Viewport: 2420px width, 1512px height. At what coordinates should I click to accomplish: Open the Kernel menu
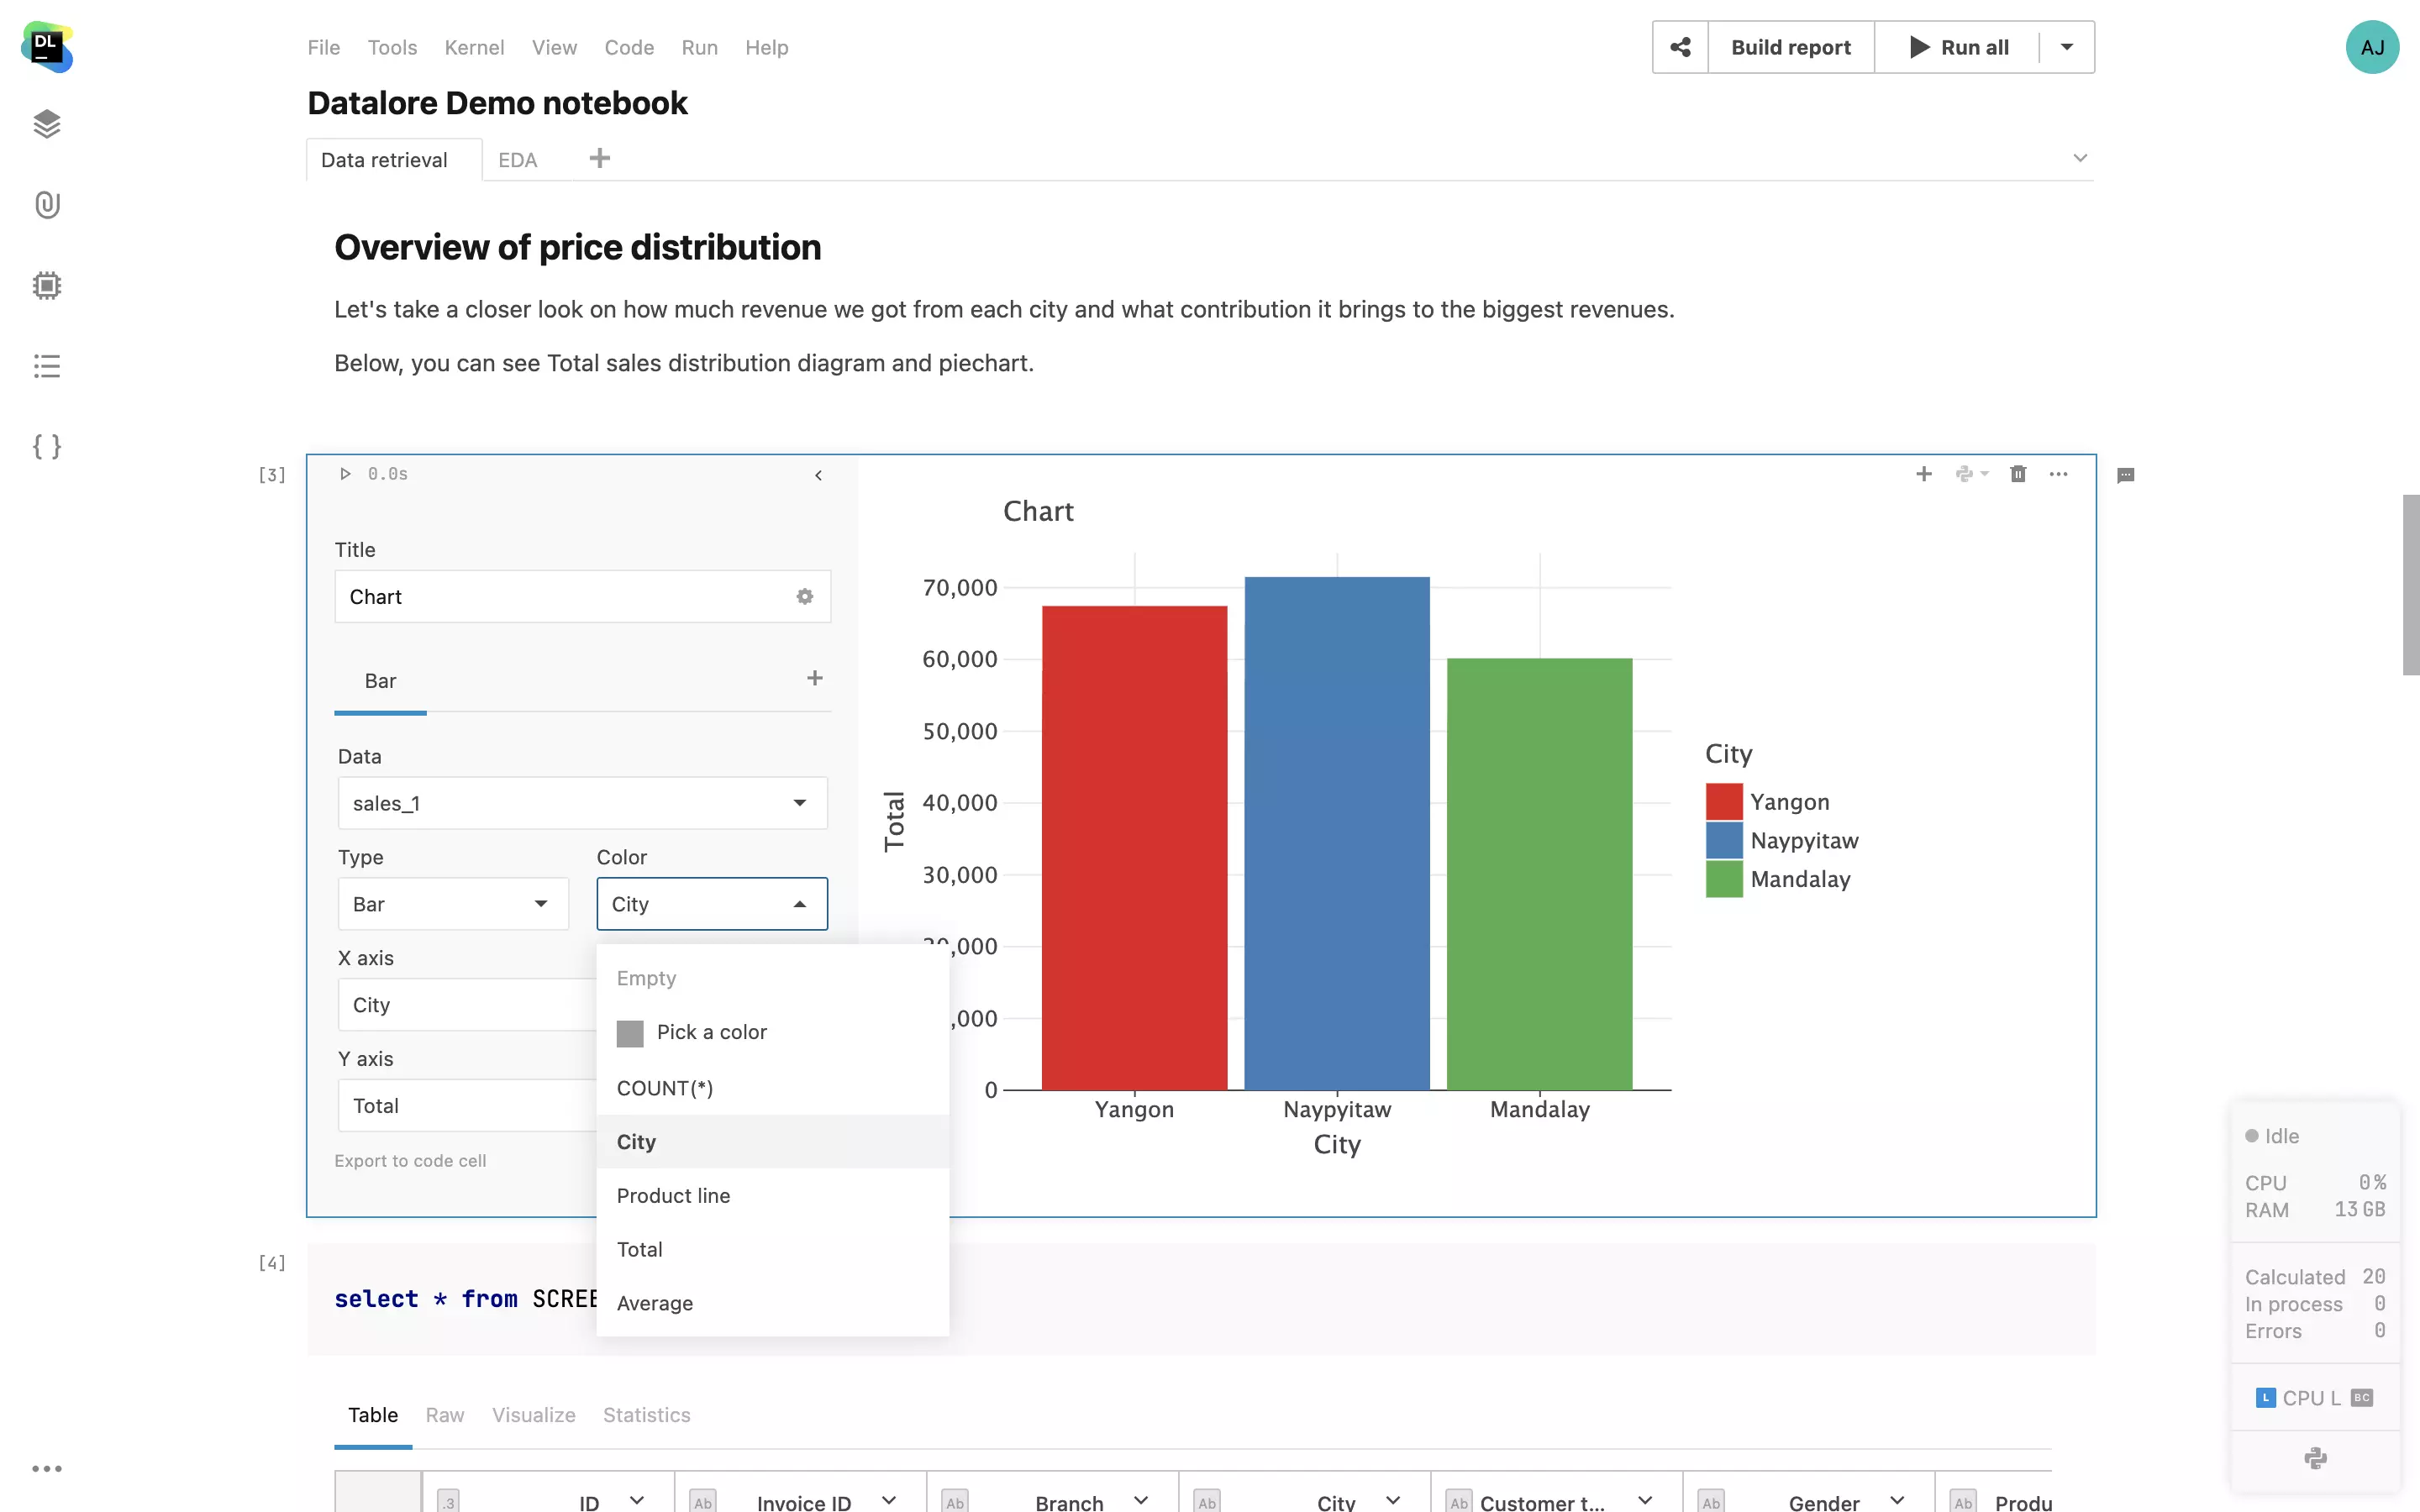click(474, 47)
